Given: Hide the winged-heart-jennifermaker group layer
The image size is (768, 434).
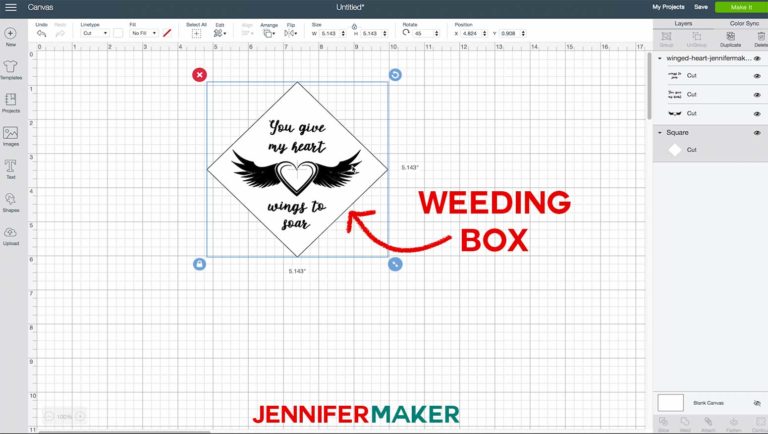Looking at the screenshot, I should (757, 58).
